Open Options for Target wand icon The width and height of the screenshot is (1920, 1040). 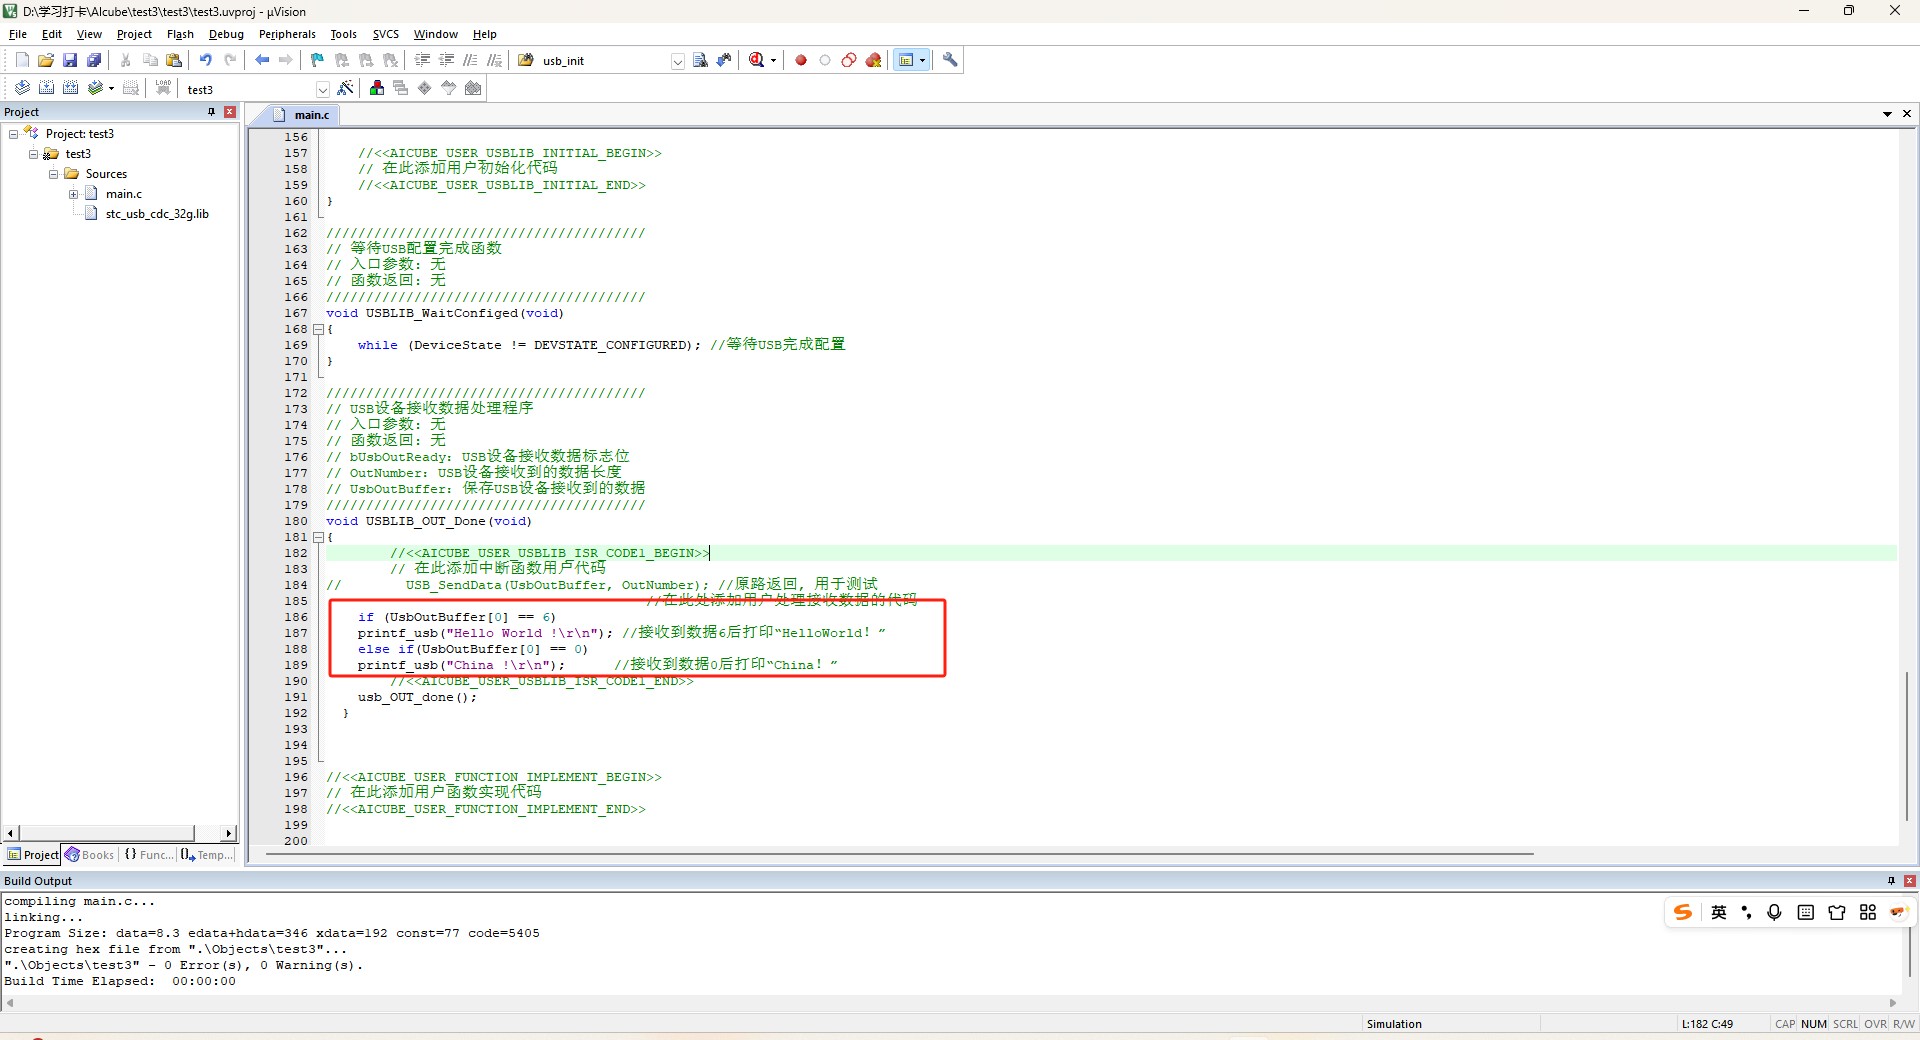(345, 88)
